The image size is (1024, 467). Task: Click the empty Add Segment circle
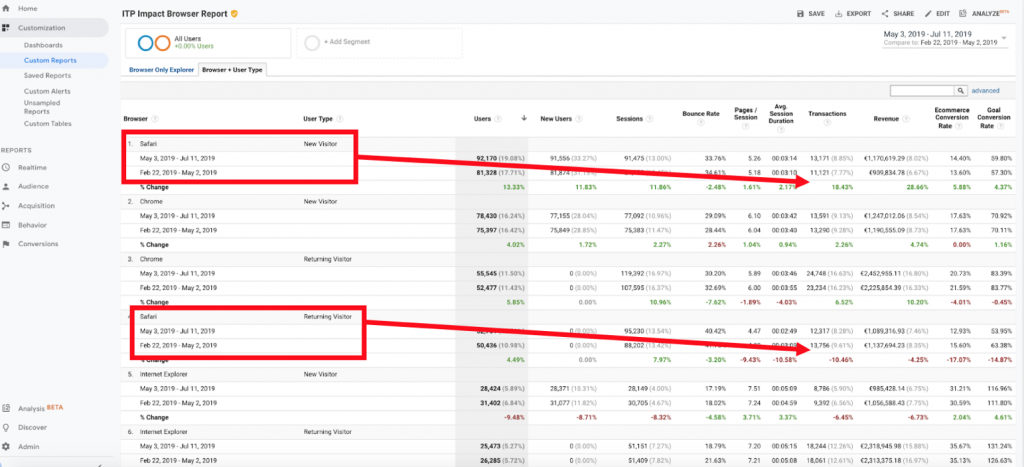point(312,43)
